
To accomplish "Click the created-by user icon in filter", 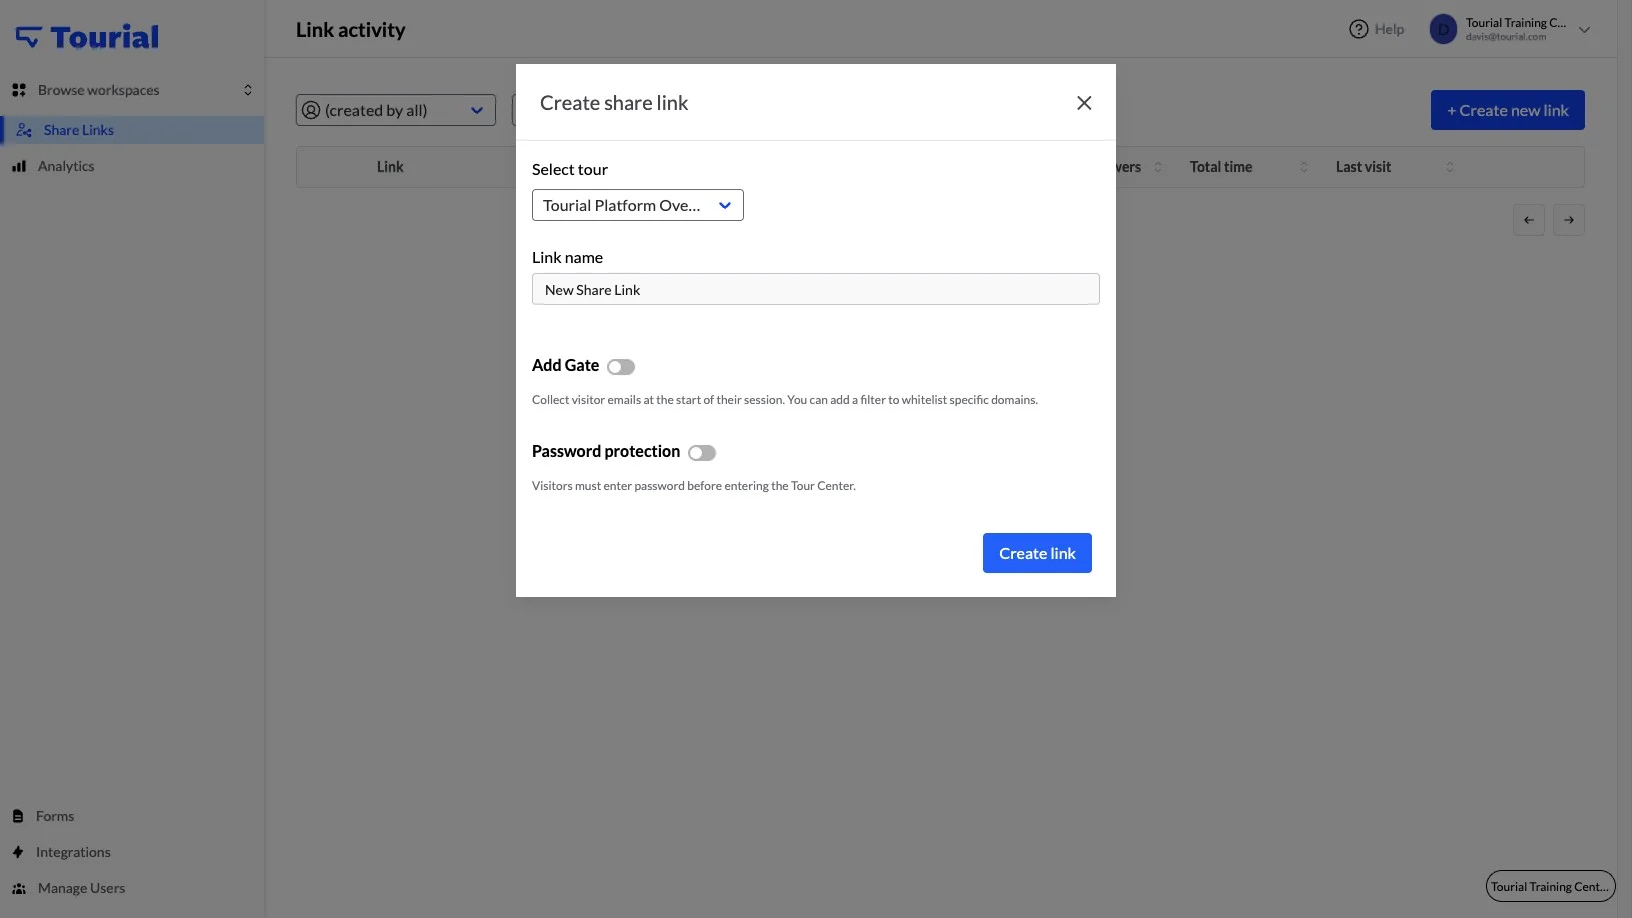I will point(311,110).
